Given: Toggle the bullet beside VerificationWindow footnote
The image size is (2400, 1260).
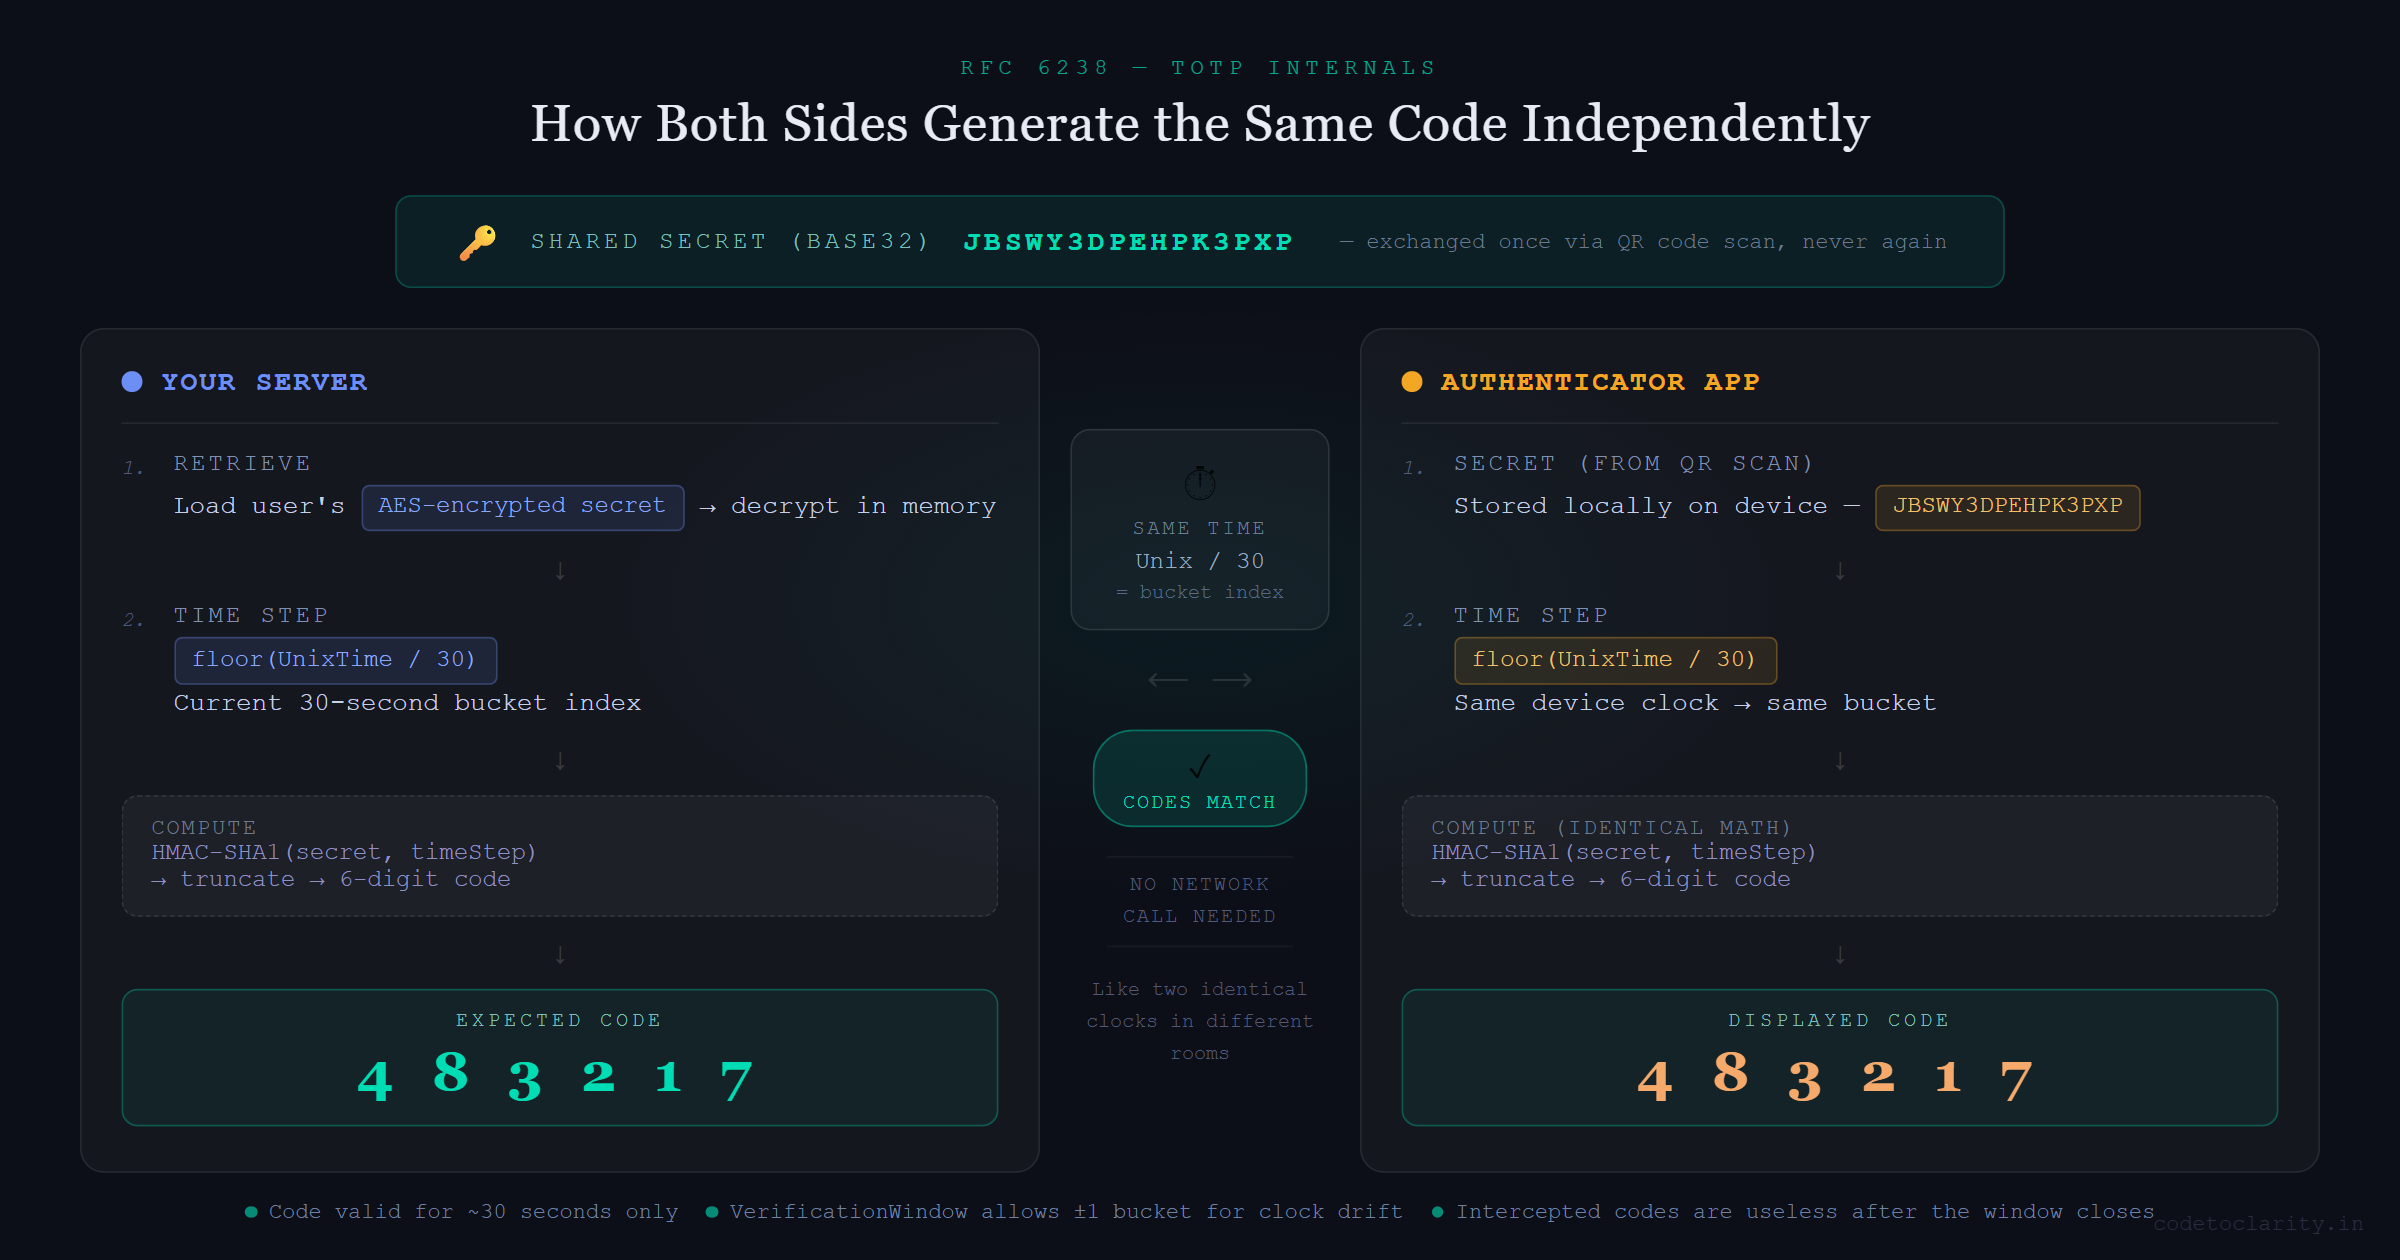Looking at the screenshot, I should 711,1211.
